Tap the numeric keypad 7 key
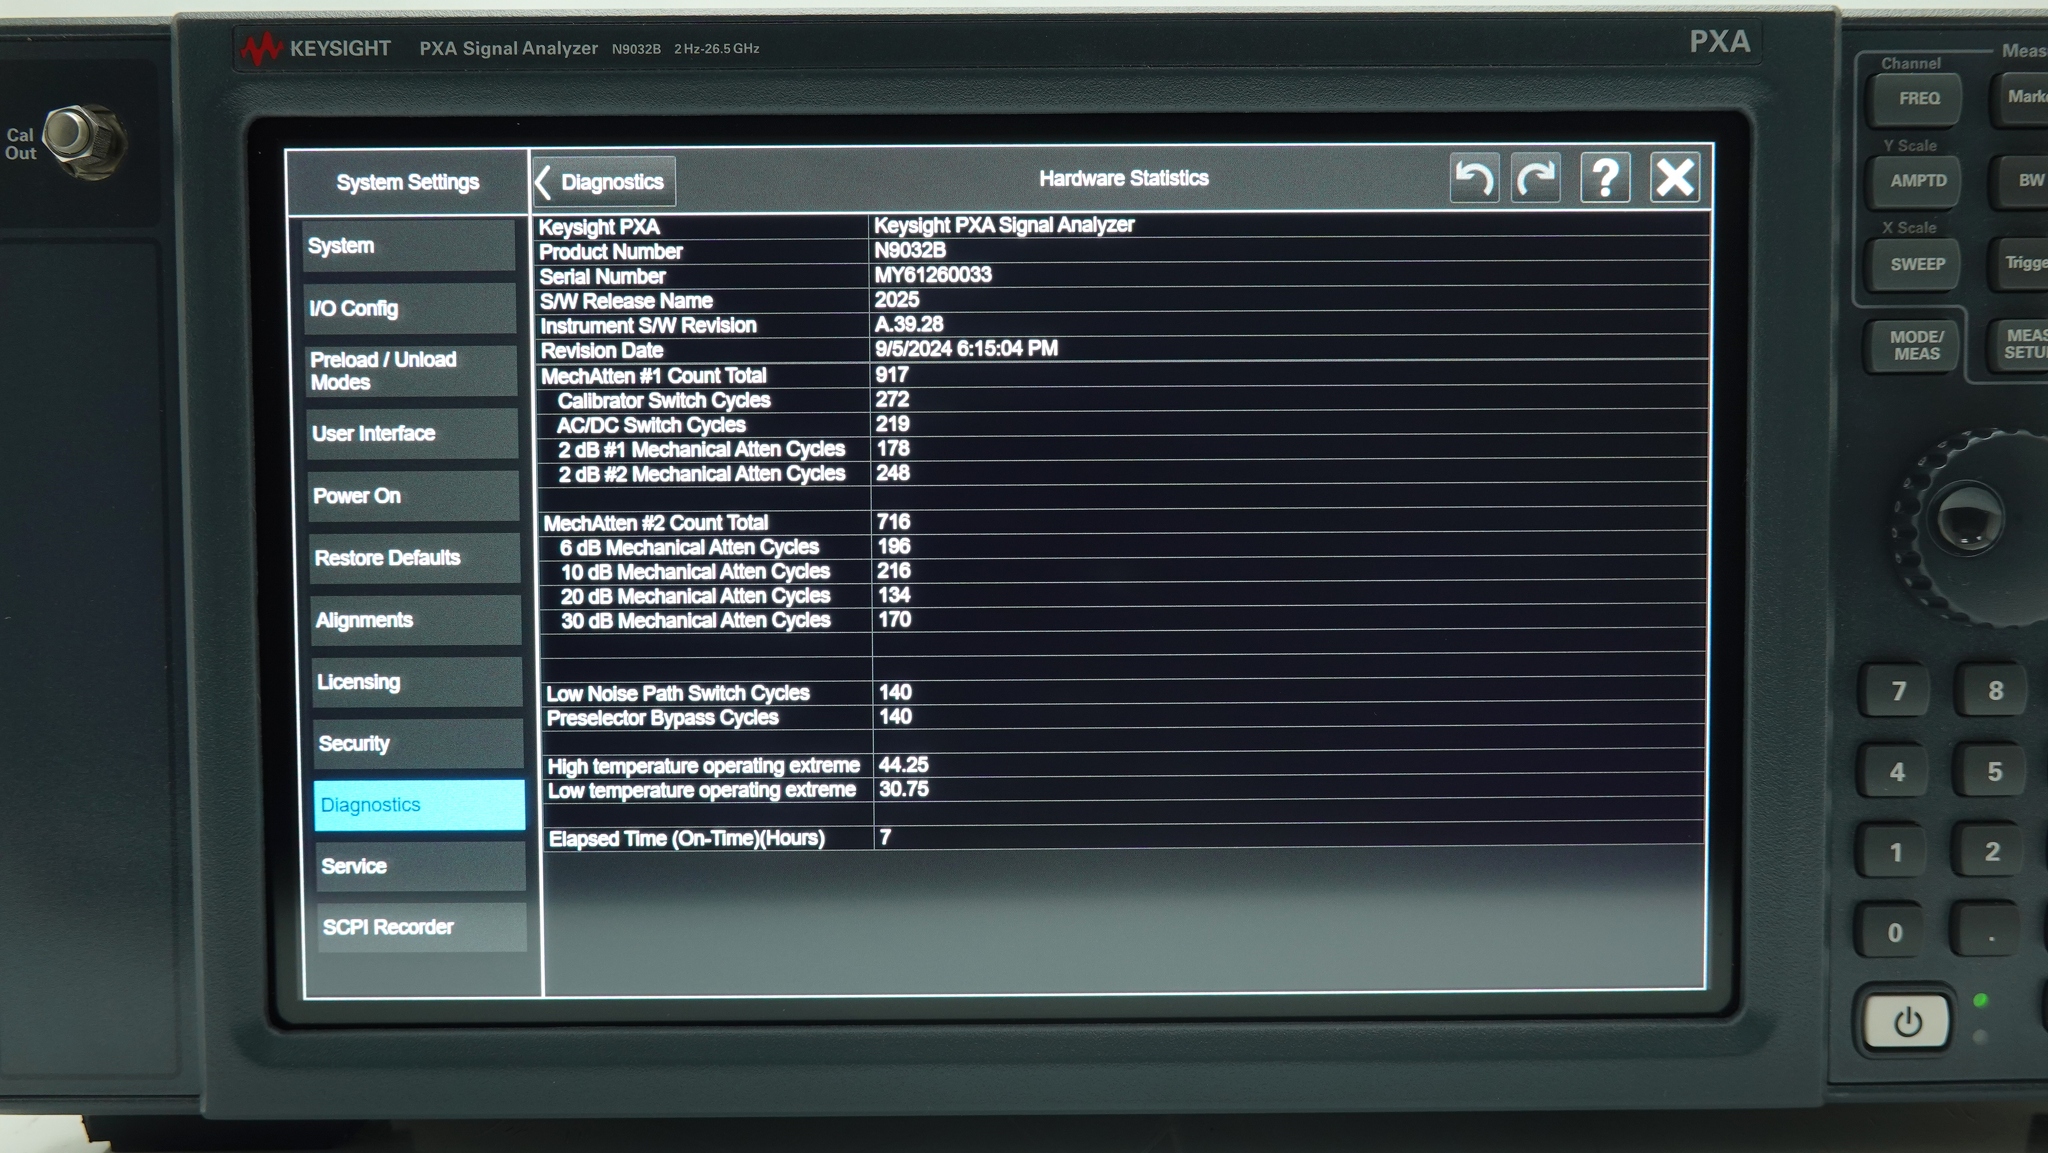 1897,691
